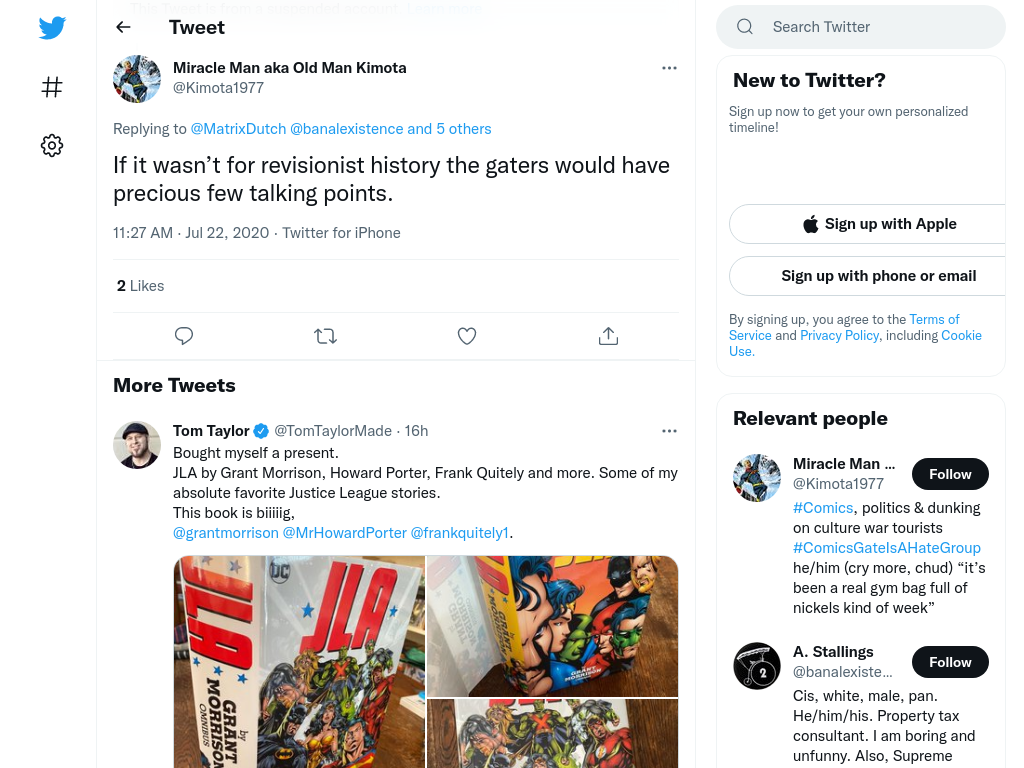Open the @MatrixDutch mention link
The width and height of the screenshot is (1024, 768).
pyautogui.click(x=238, y=129)
